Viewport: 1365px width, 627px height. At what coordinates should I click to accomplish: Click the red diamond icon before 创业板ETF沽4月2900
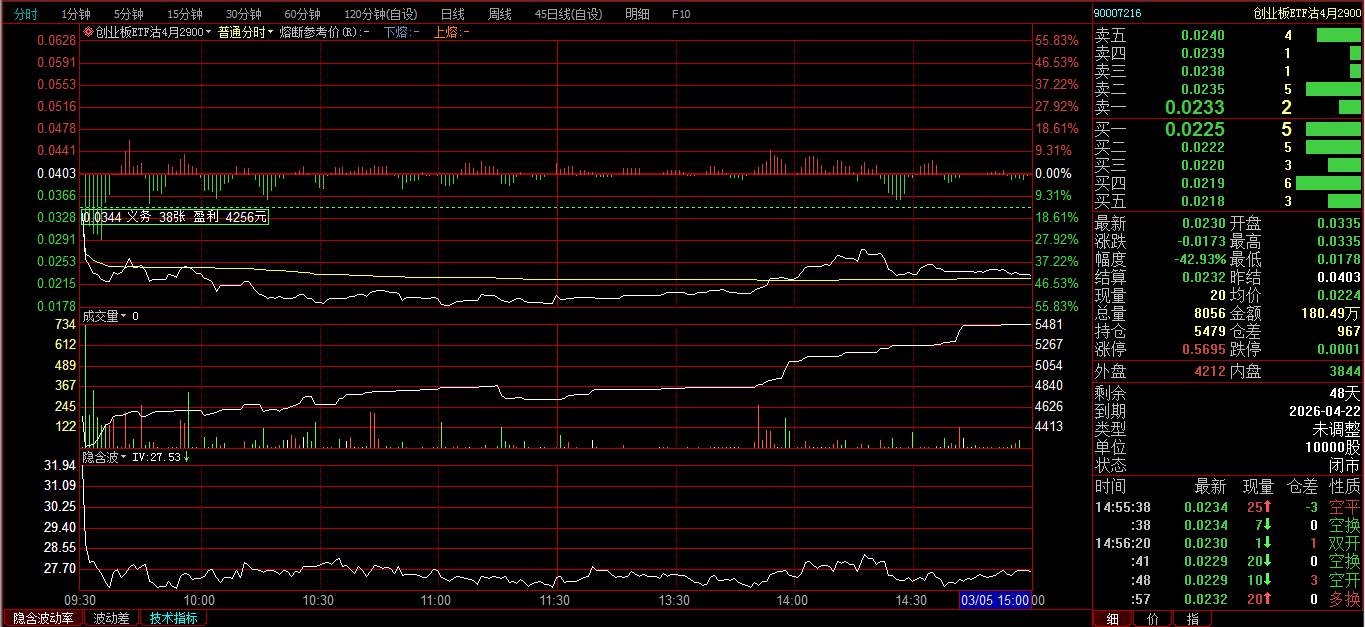click(x=88, y=32)
